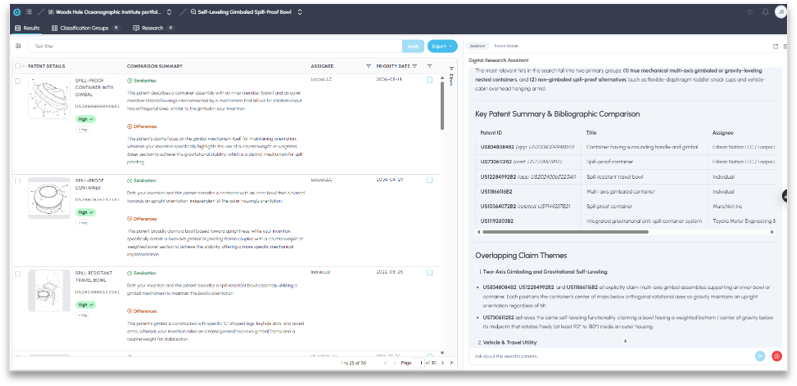Click the Ask about the search's patents field
This screenshot has width=797, height=386.
[x=611, y=356]
